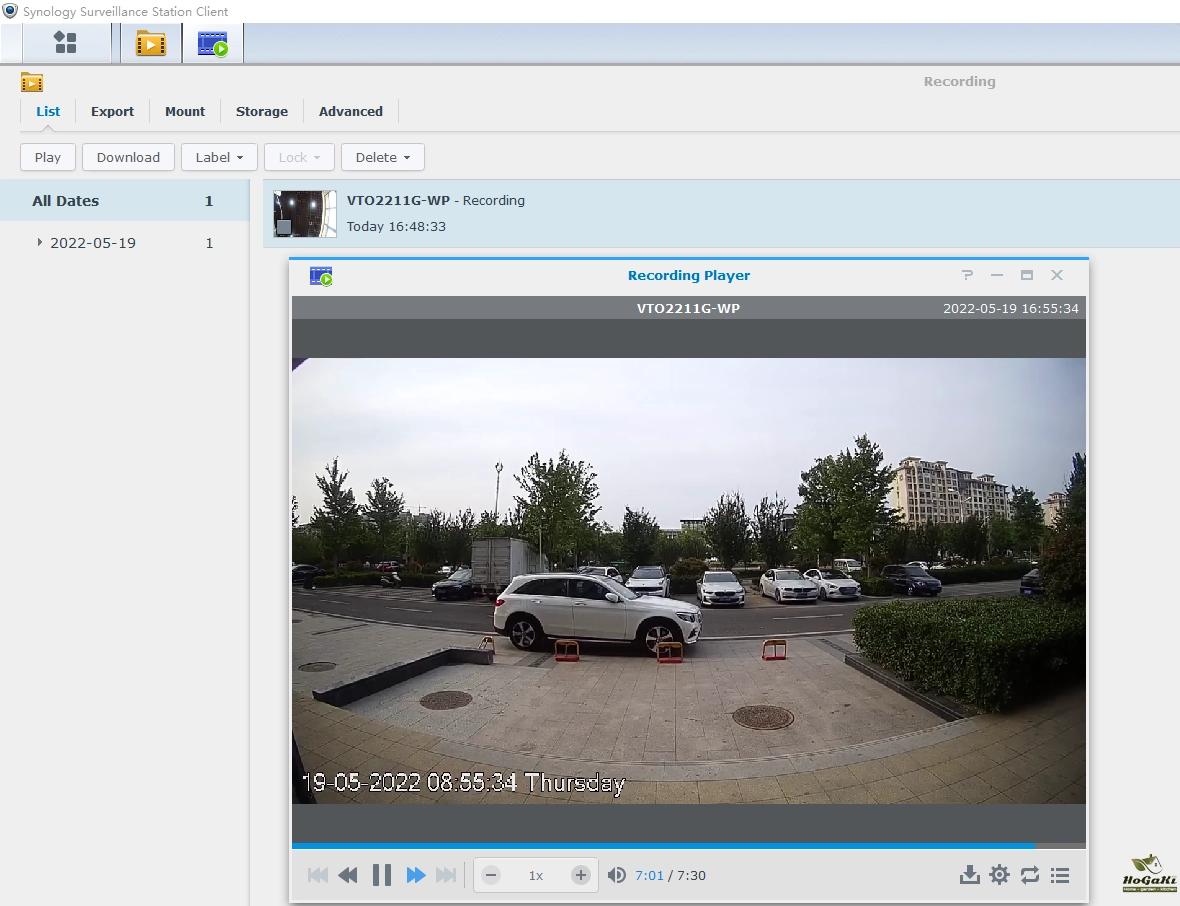The image size is (1180, 906).
Task: Open the Recording app tab icon
Action: pos(151,43)
